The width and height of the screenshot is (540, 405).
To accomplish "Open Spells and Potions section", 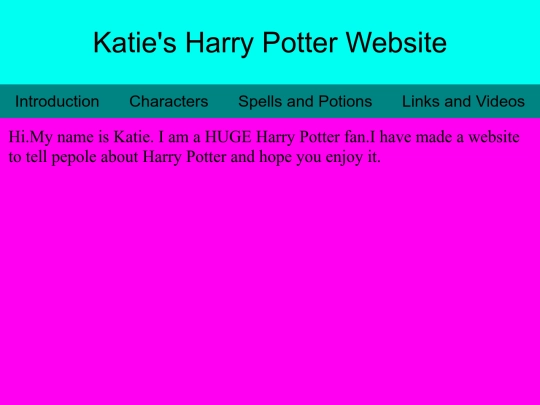I will 305,101.
